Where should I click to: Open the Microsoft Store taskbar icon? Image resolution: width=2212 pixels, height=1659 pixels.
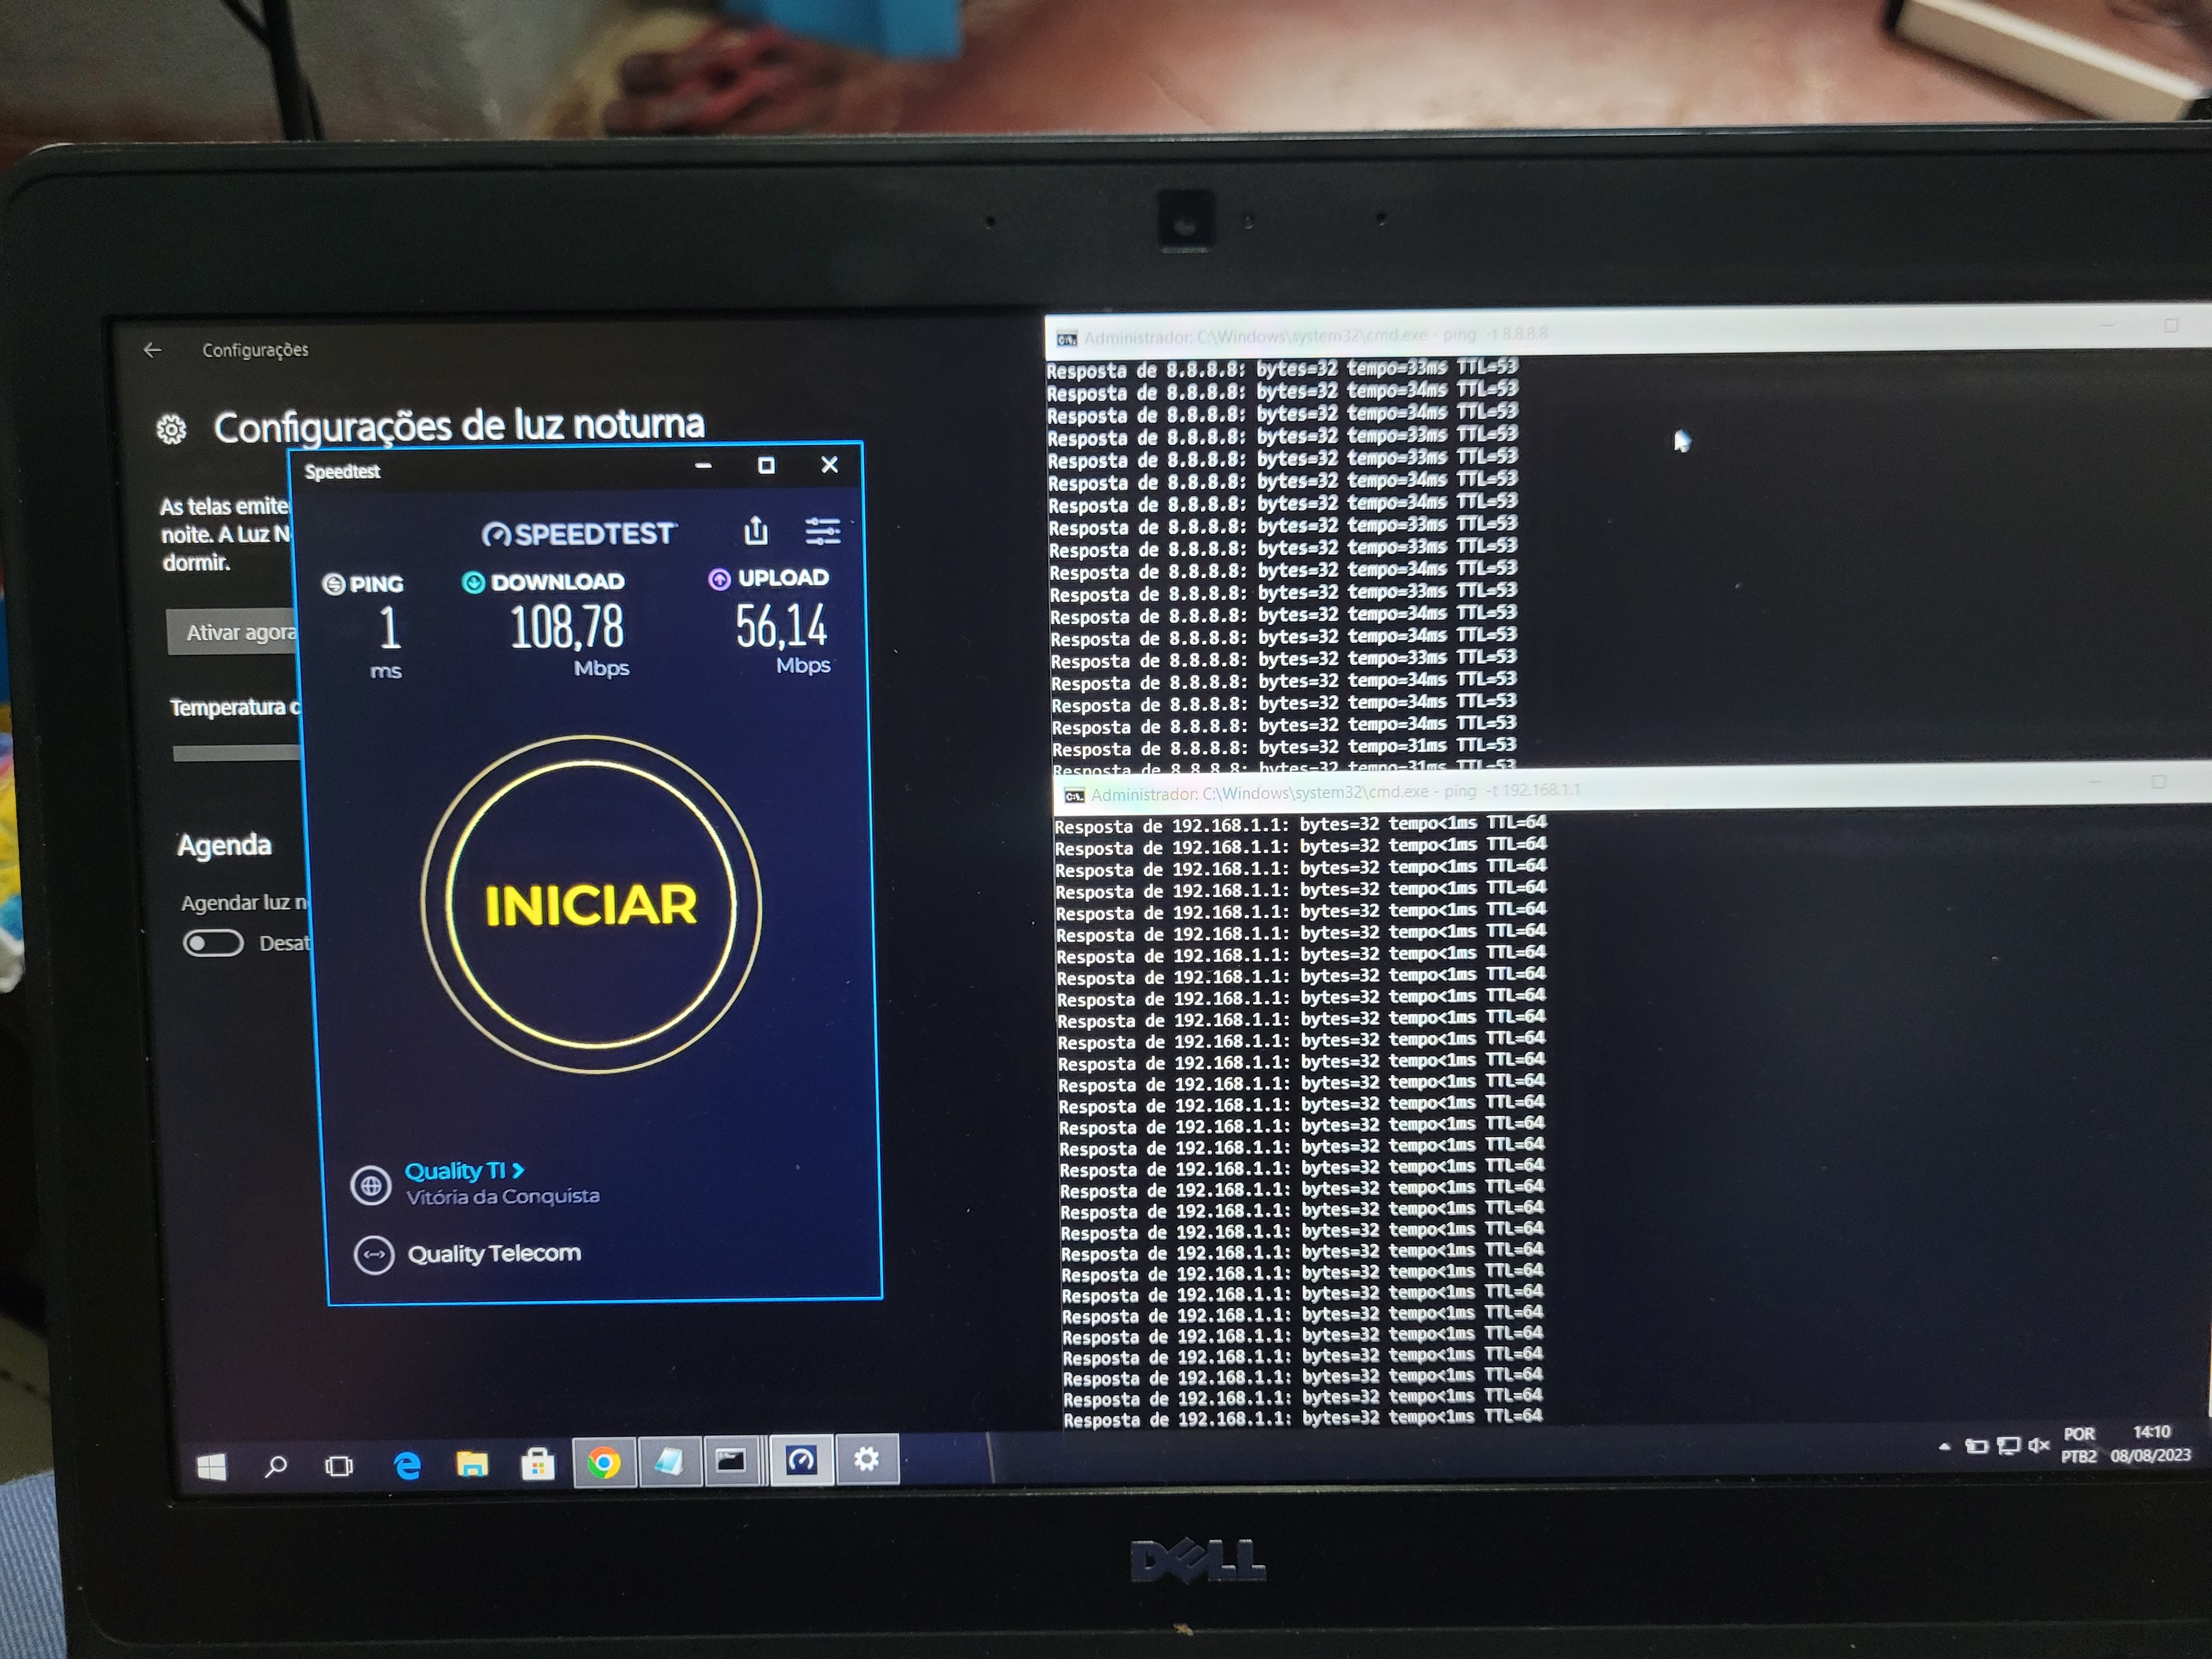[538, 1465]
